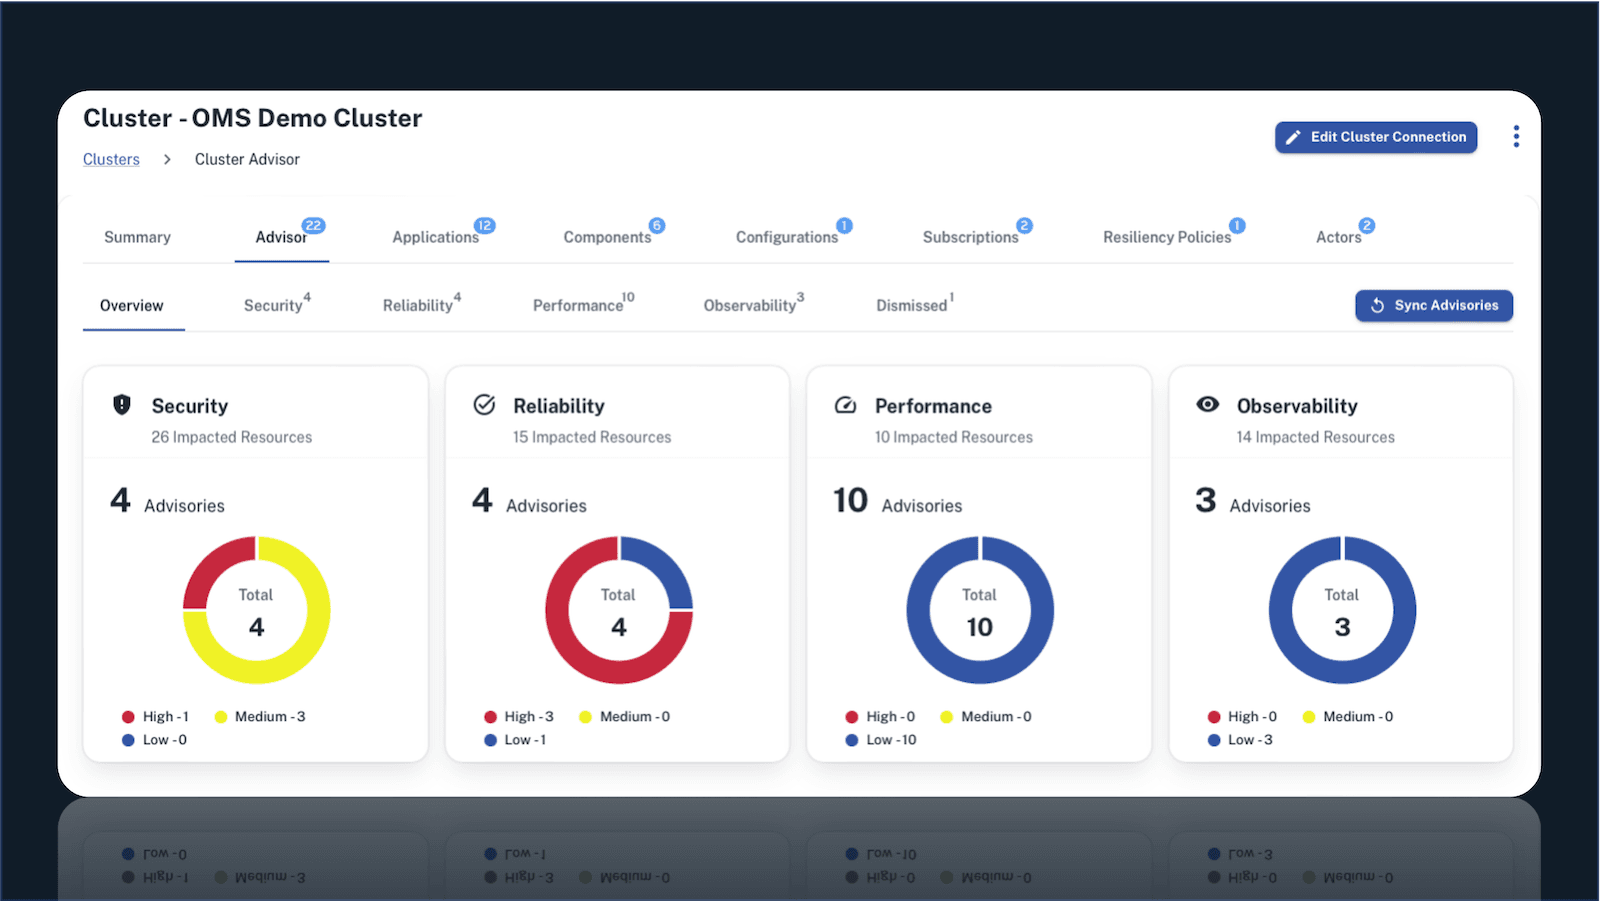Expand the breadcrumb chevron after Clusters
This screenshot has width=1600, height=901.
coord(166,159)
